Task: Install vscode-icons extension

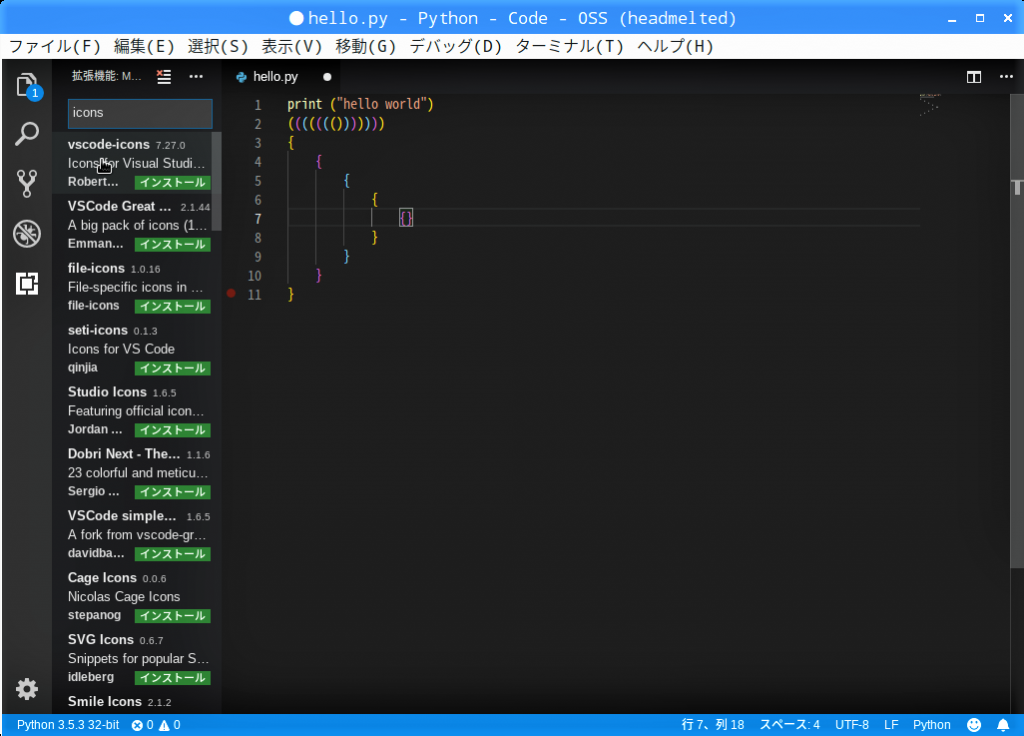Action: (x=172, y=183)
